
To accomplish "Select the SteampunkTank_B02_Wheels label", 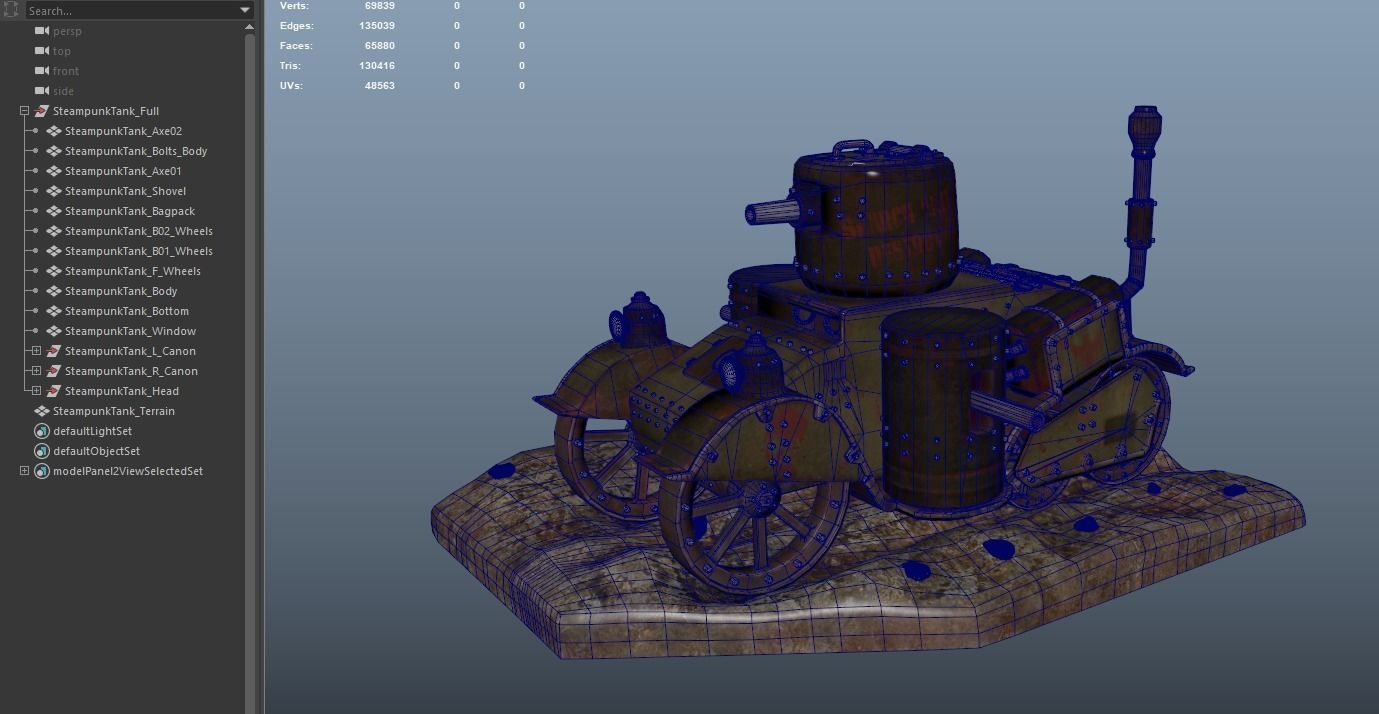I will 139,231.
